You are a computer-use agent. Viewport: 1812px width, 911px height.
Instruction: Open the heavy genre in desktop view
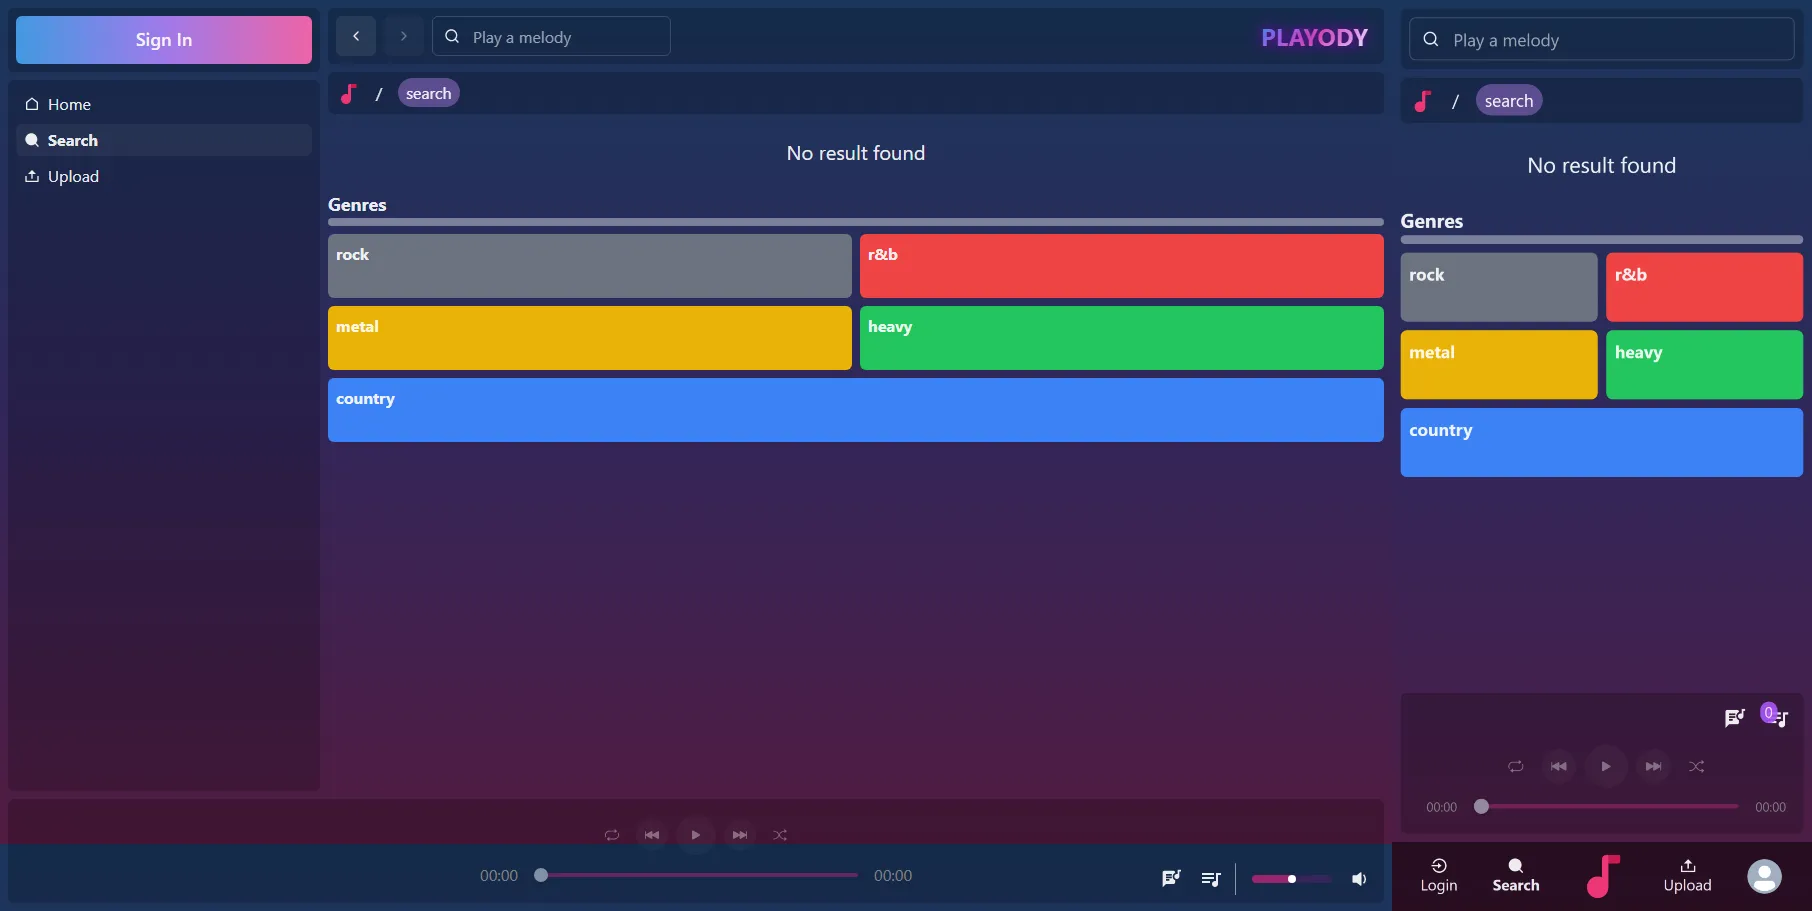tap(1122, 338)
